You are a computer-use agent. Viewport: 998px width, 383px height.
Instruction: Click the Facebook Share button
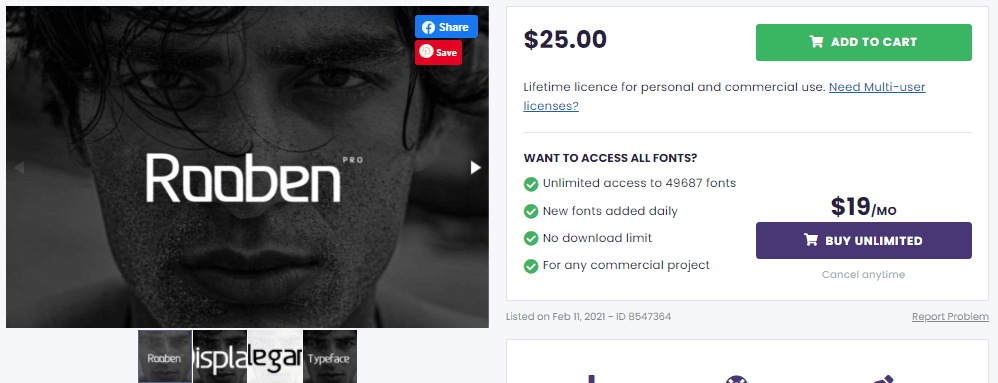tap(446, 27)
